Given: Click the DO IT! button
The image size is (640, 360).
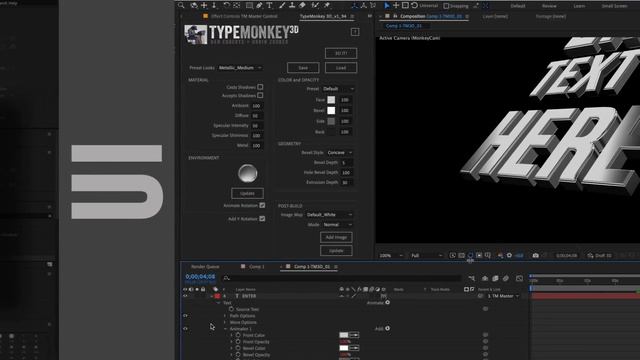Looking at the screenshot, I should 341,53.
